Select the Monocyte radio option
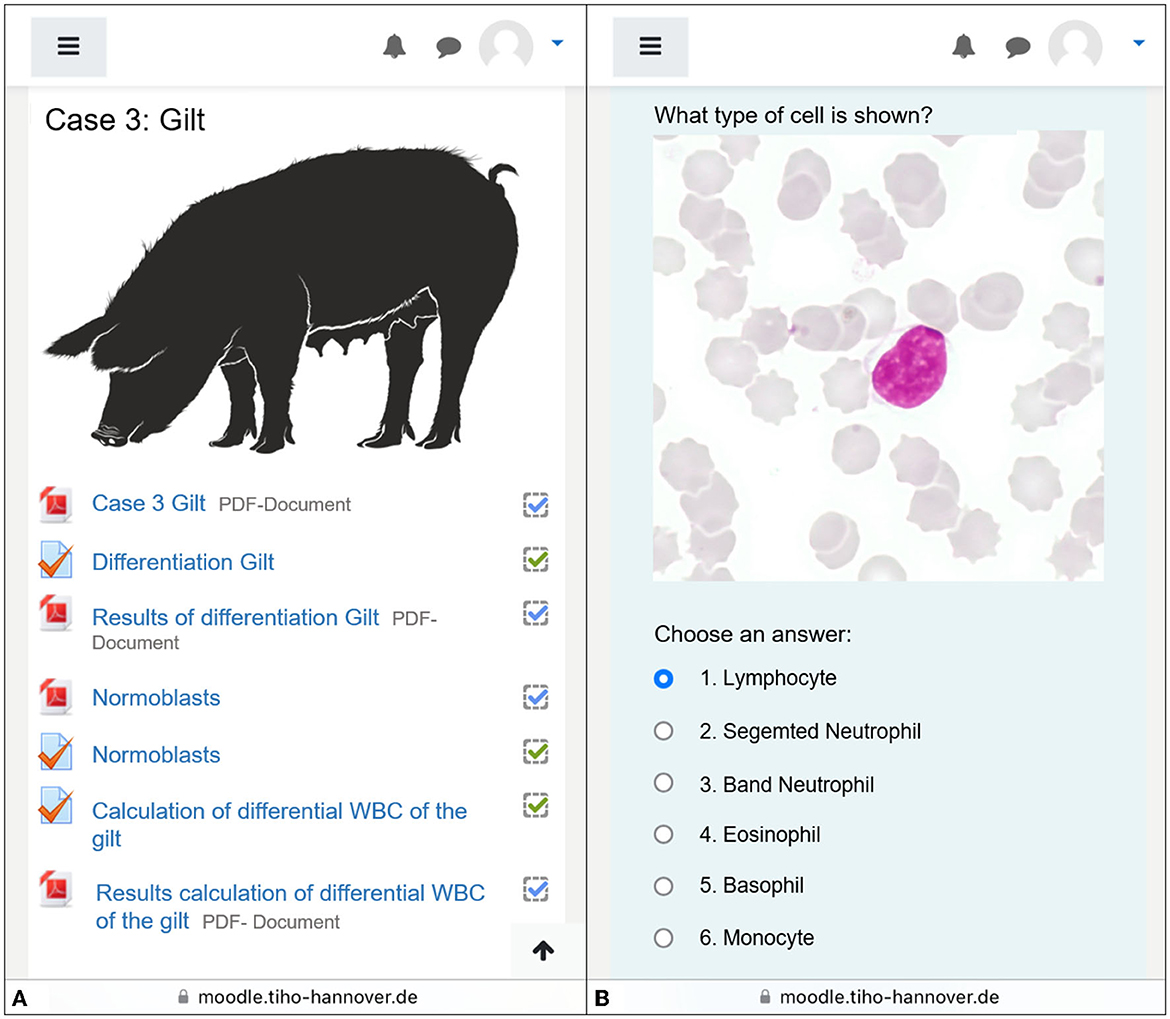The height and width of the screenshot is (1019, 1170). (663, 938)
